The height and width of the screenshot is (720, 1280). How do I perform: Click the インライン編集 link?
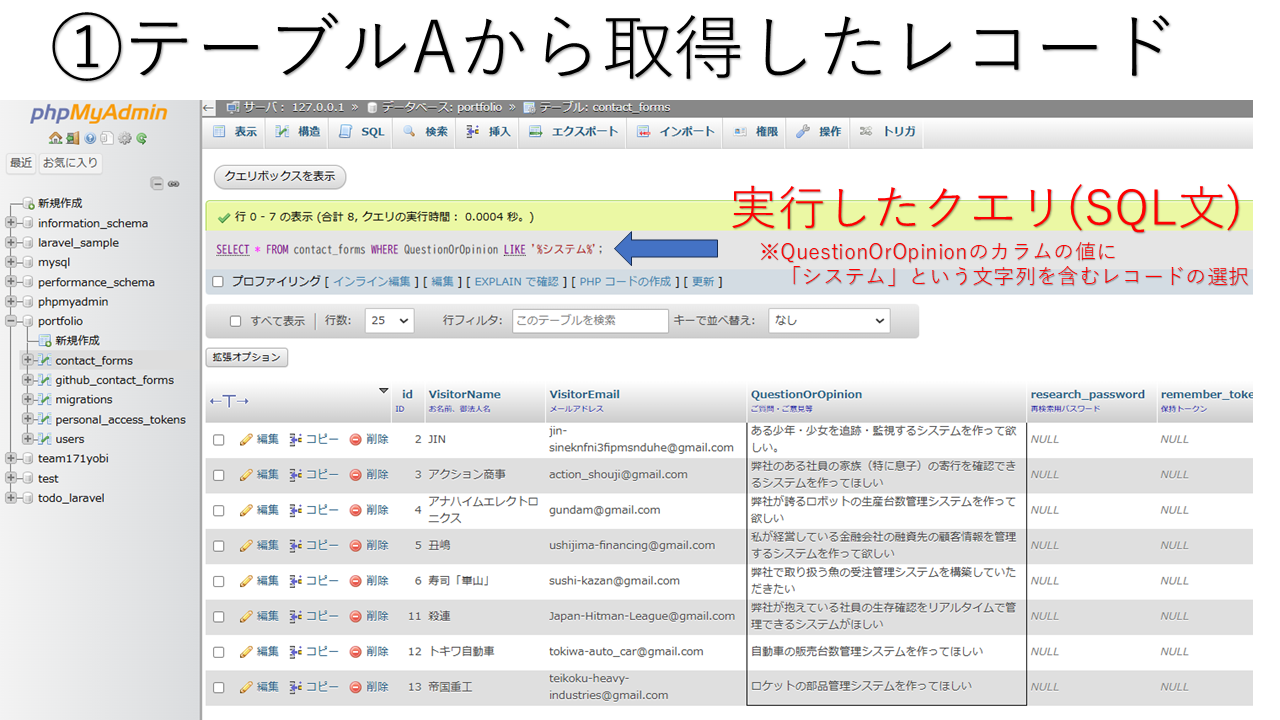tap(371, 282)
